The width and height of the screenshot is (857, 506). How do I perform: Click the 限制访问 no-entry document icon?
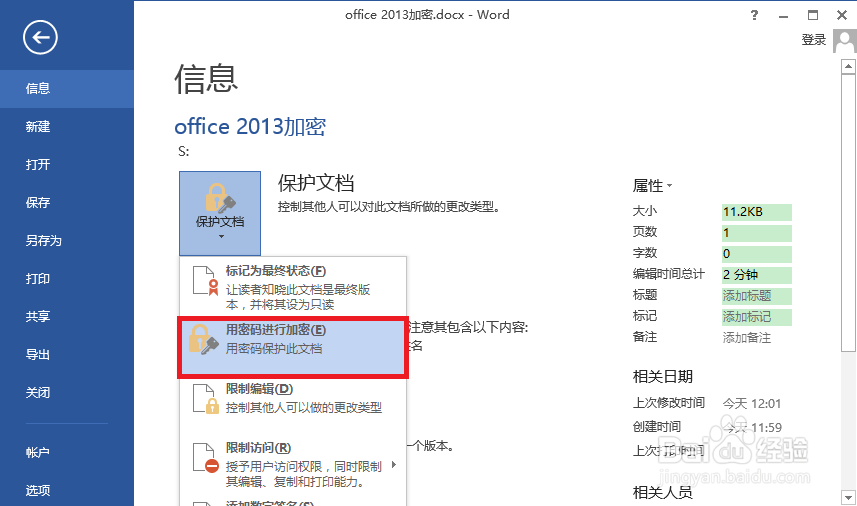pyautogui.click(x=206, y=458)
